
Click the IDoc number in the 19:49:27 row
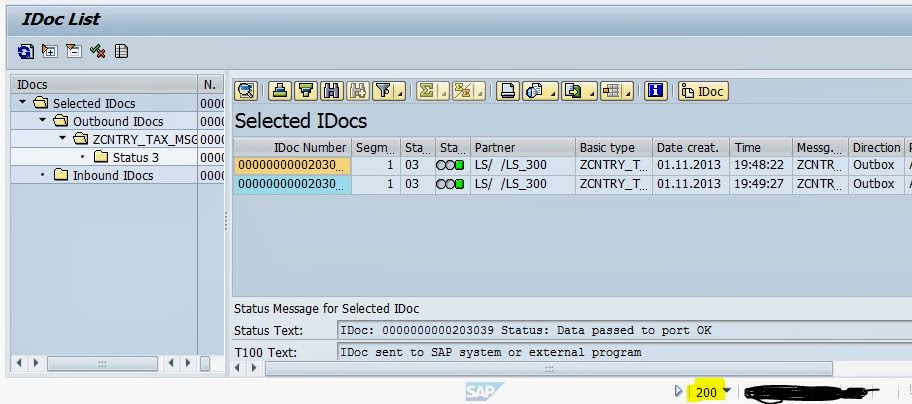click(x=293, y=184)
